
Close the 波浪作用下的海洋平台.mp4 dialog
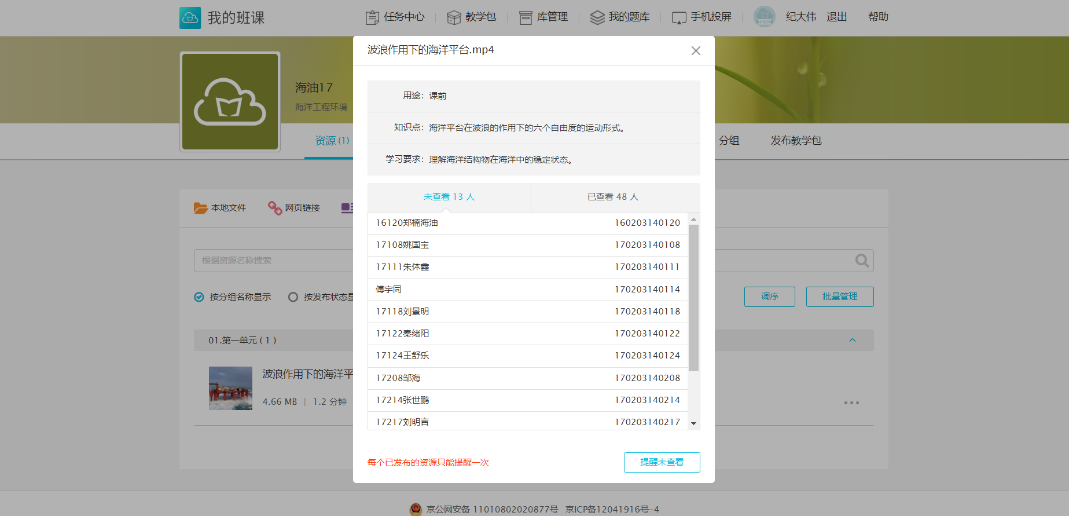pos(696,50)
